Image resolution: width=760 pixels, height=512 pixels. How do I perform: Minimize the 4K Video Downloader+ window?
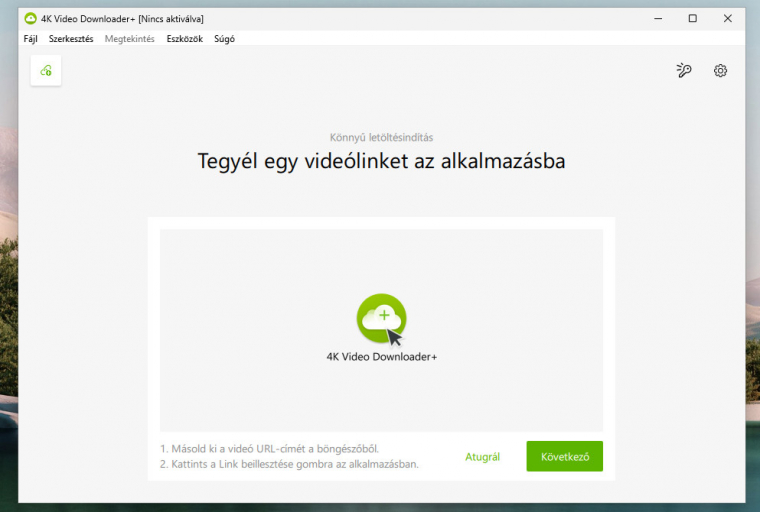pyautogui.click(x=657, y=18)
